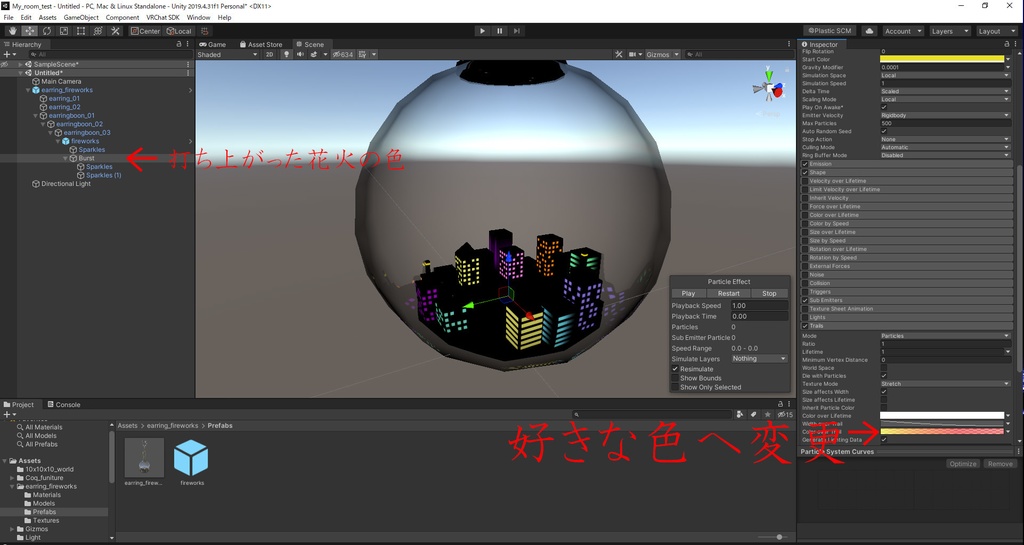
Task: Click Stop in Particle Effect panel
Action: click(769, 293)
